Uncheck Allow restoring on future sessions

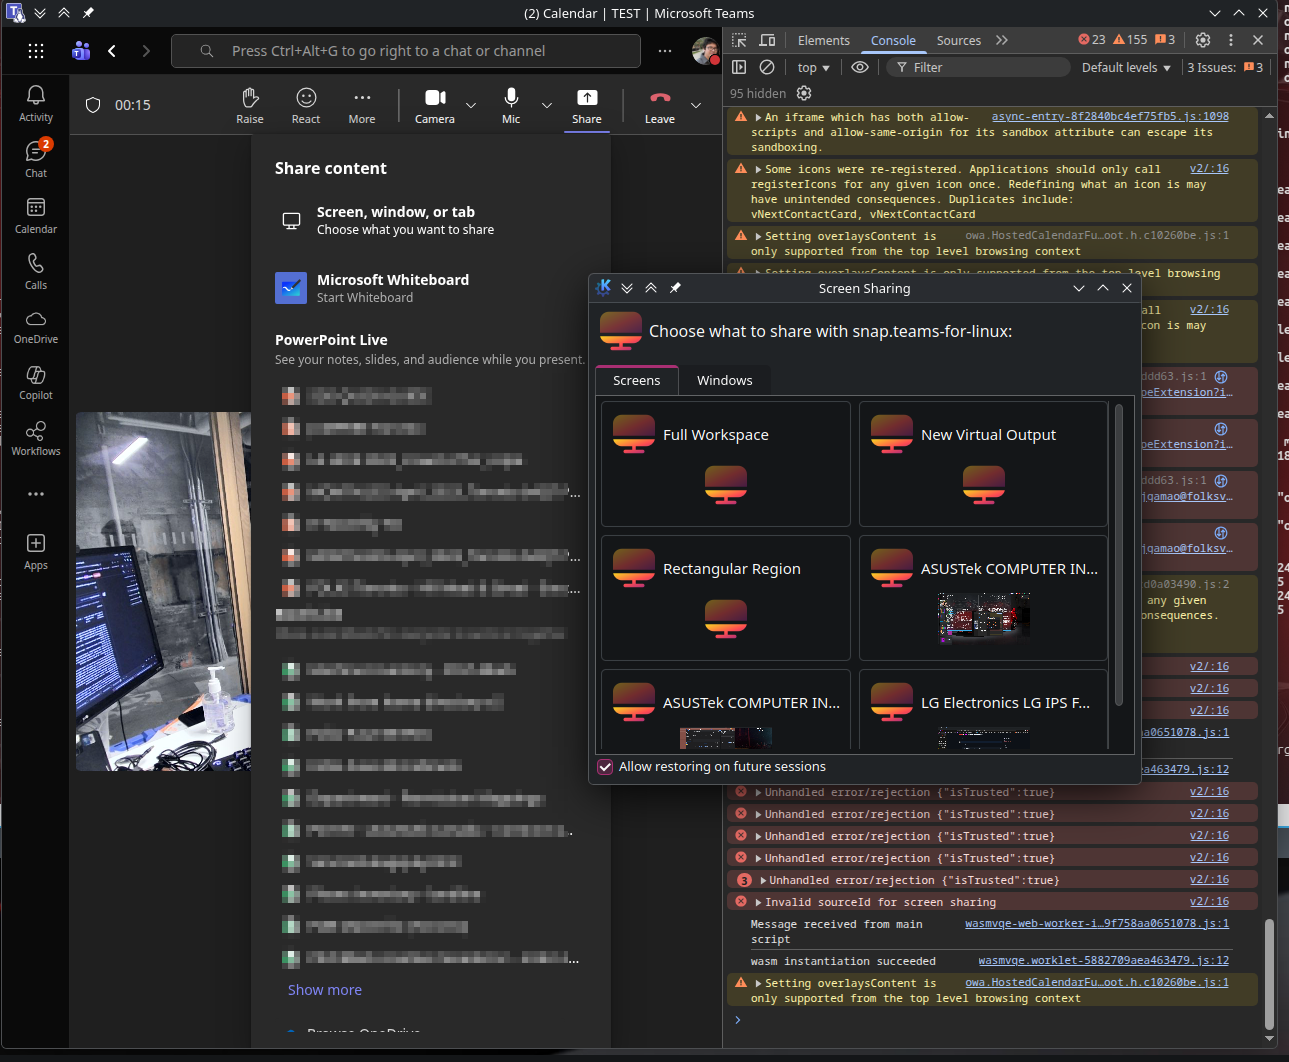605,767
